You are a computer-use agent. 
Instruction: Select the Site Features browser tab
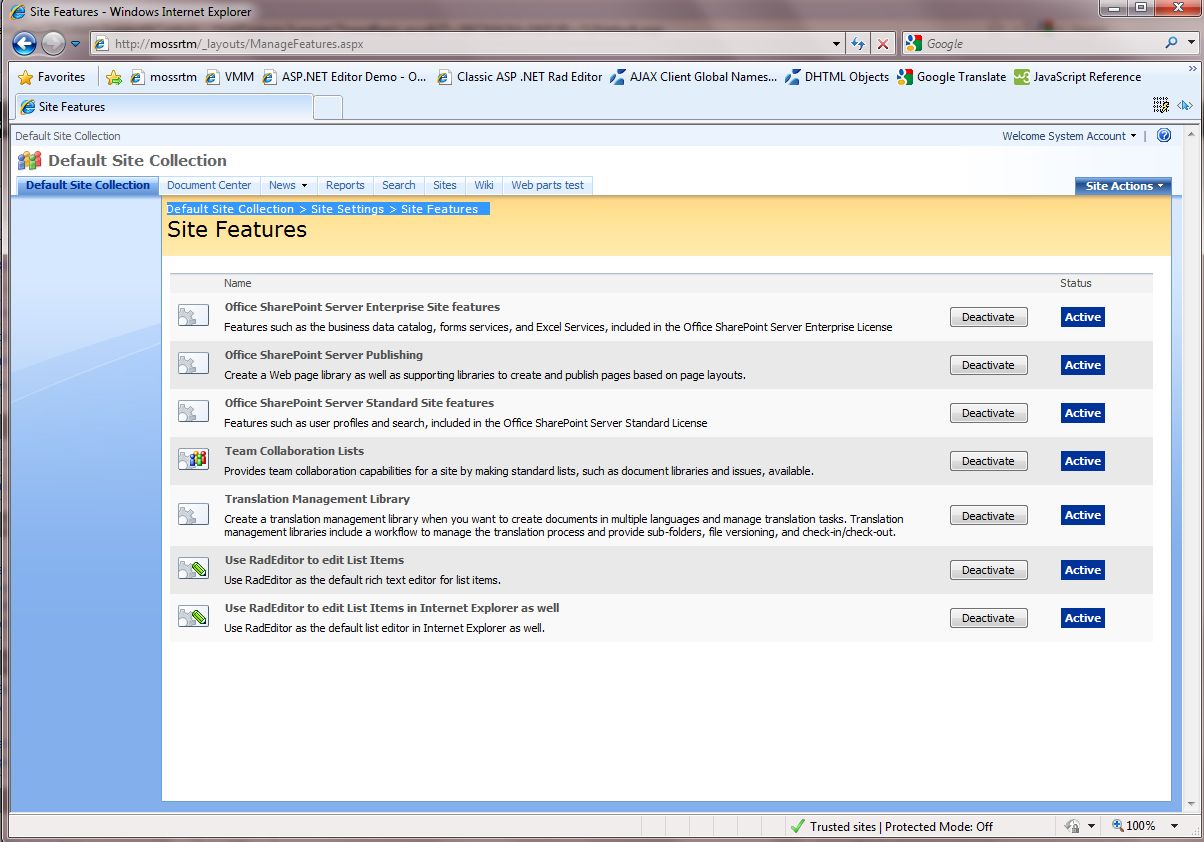tap(163, 107)
